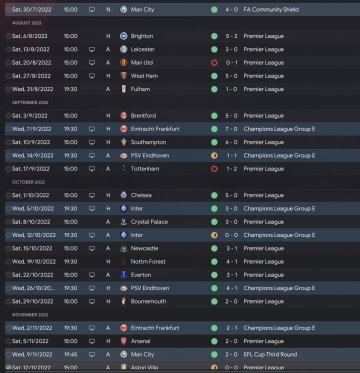This screenshot has width=360, height=373.
Task: Open the FA Community Shield competition link
Action: click(x=271, y=10)
